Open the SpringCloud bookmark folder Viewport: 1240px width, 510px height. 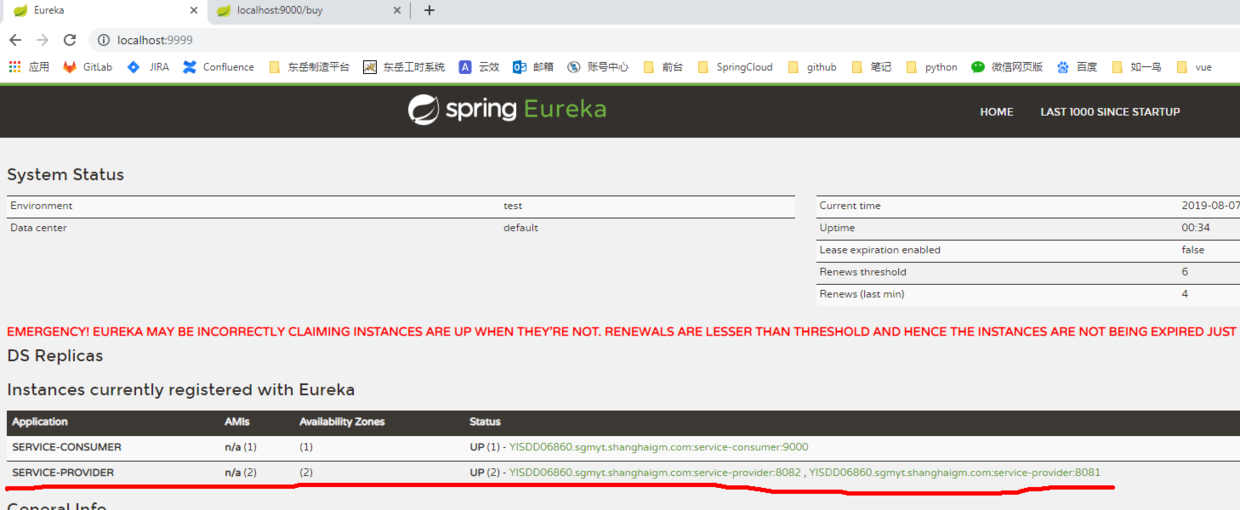[734, 67]
